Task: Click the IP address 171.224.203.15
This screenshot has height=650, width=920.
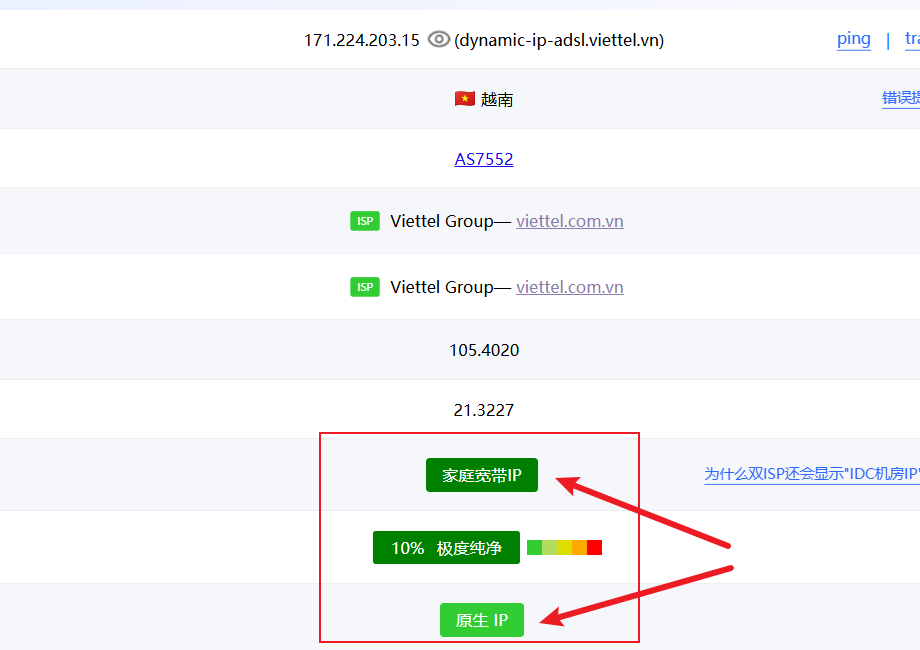Action: click(x=362, y=40)
